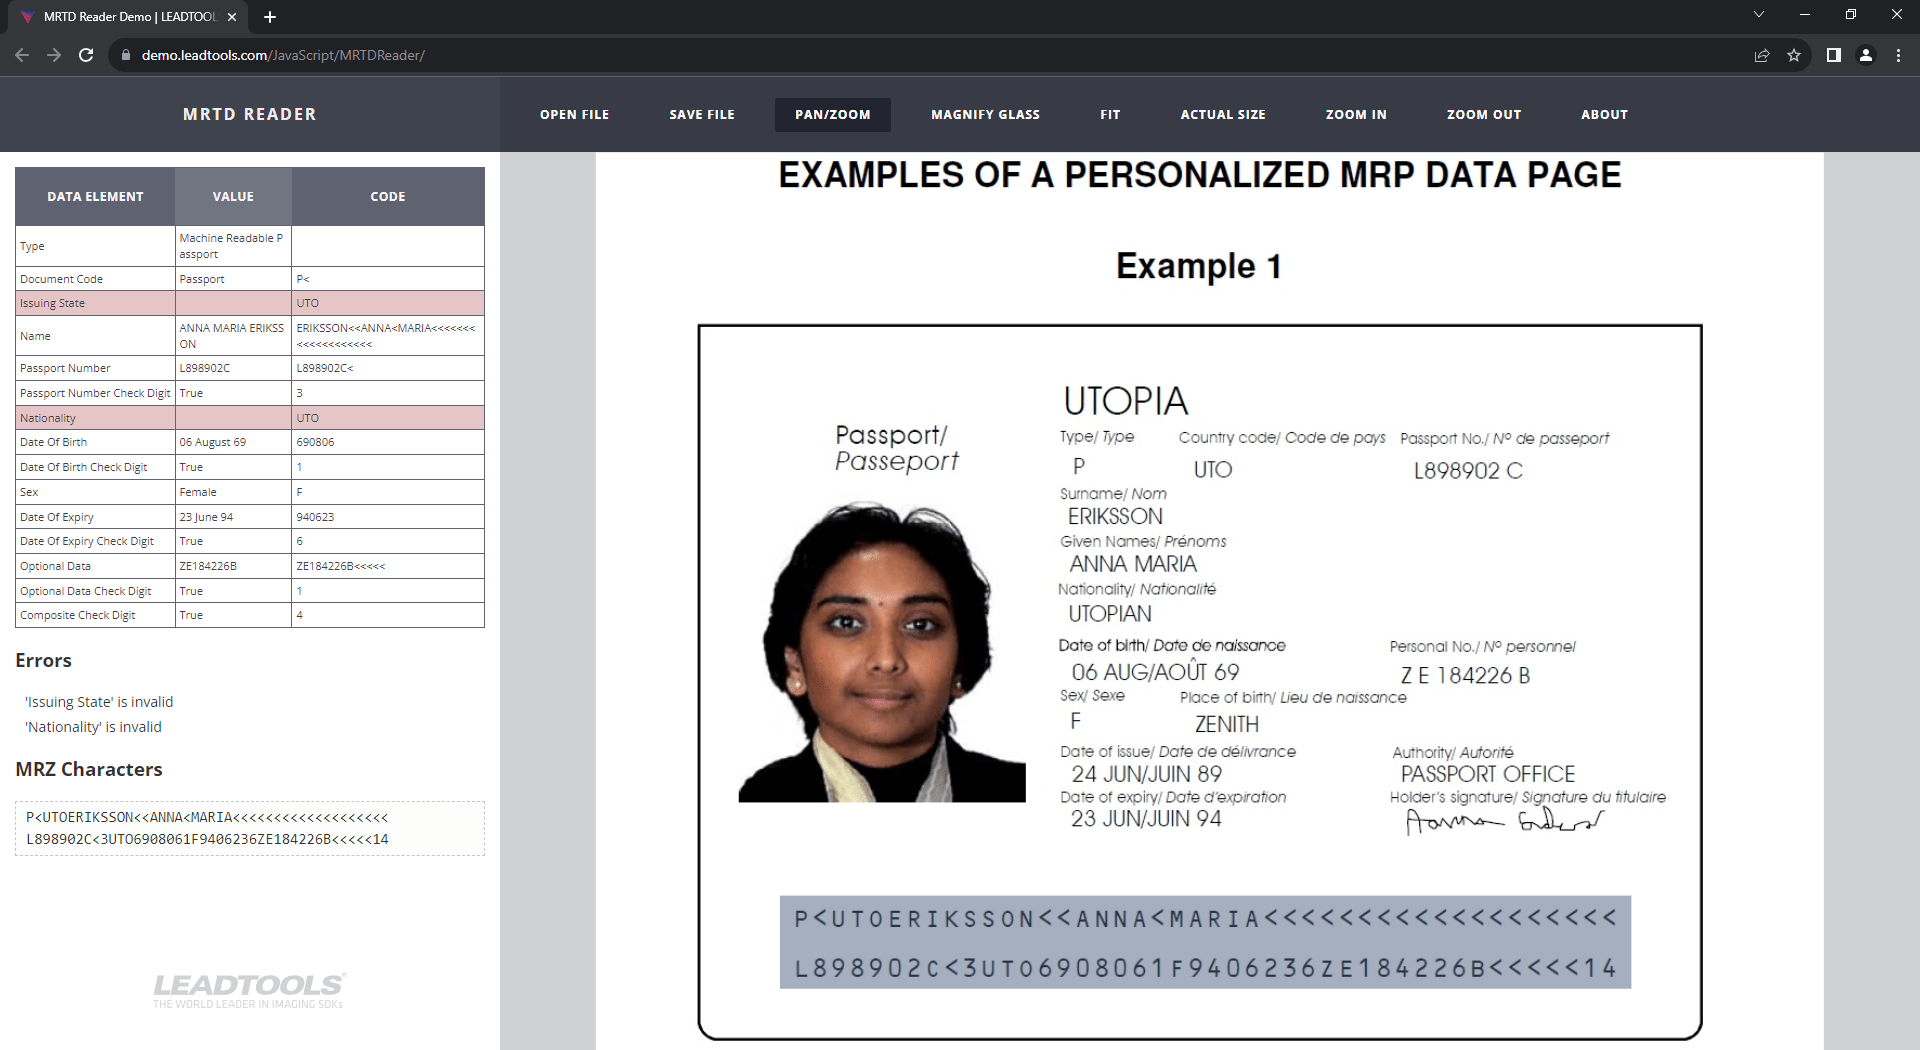The width and height of the screenshot is (1920, 1050).
Task: Switch to the MRTD Reader Demo tab
Action: (x=120, y=16)
